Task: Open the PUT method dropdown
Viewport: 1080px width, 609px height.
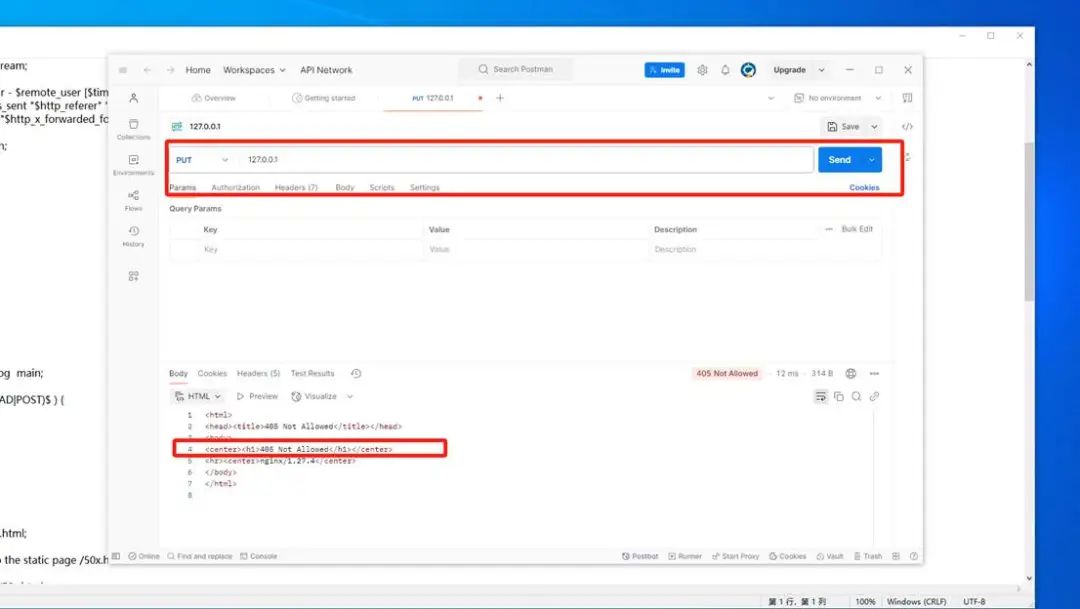Action: [201, 160]
